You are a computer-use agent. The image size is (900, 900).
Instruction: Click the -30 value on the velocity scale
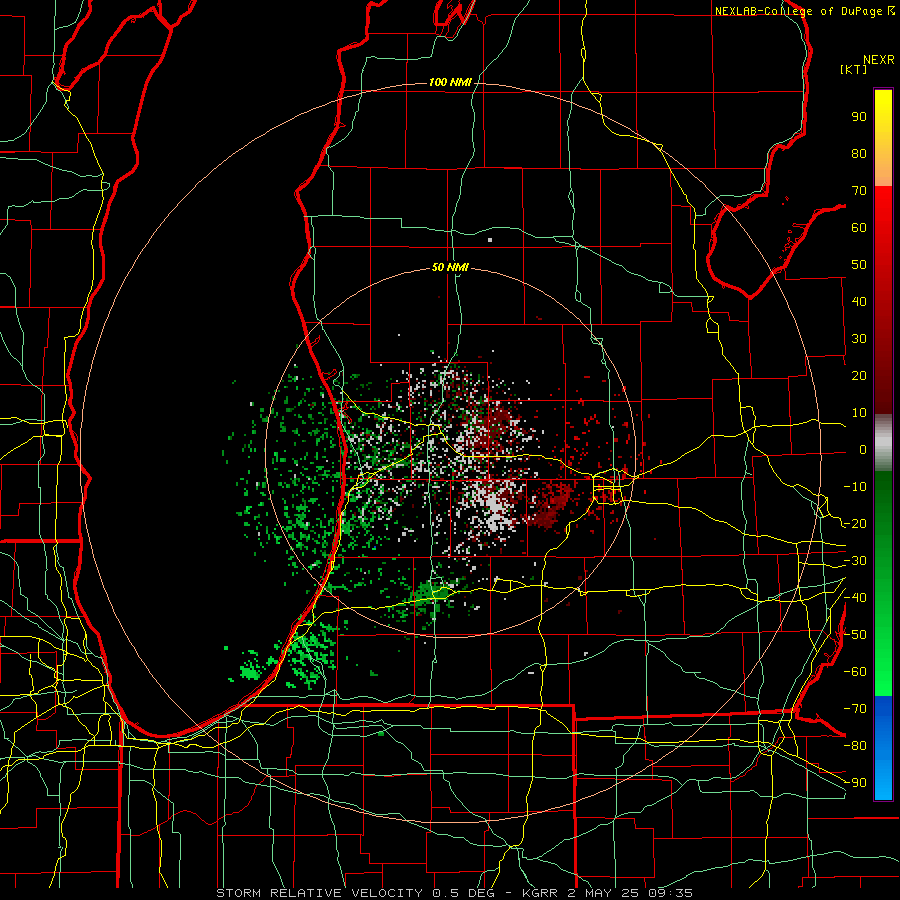[x=855, y=561]
